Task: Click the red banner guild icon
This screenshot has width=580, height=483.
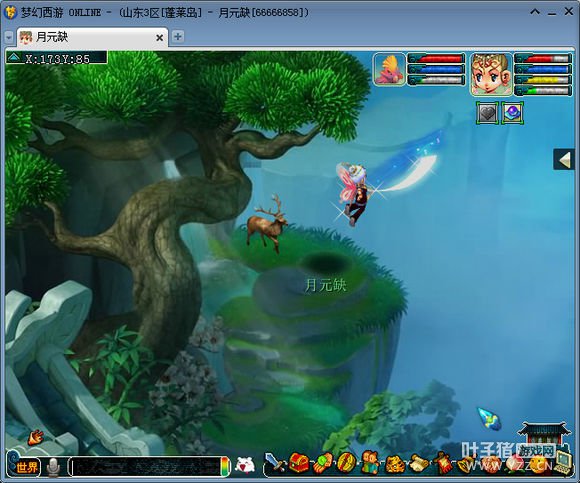Action: click(x=443, y=463)
